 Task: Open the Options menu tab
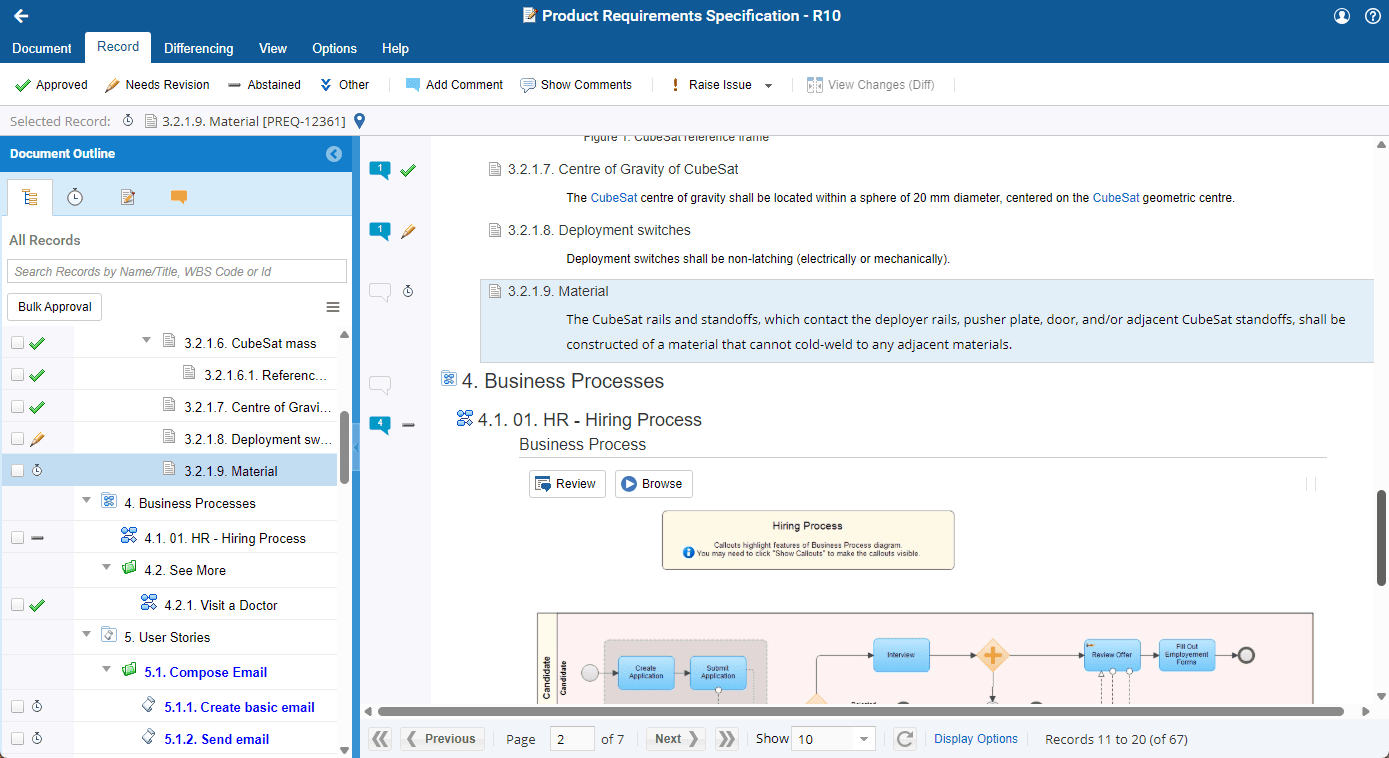point(334,48)
